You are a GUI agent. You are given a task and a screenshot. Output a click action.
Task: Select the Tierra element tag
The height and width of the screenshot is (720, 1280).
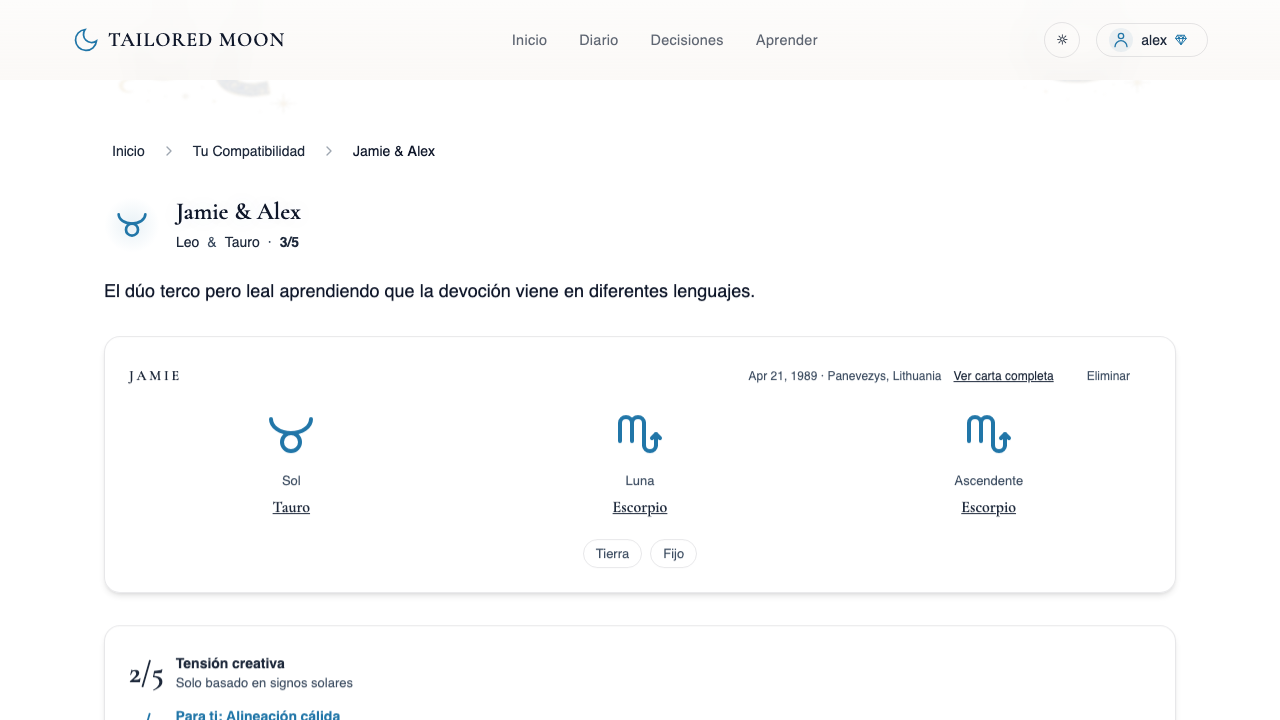coord(612,553)
